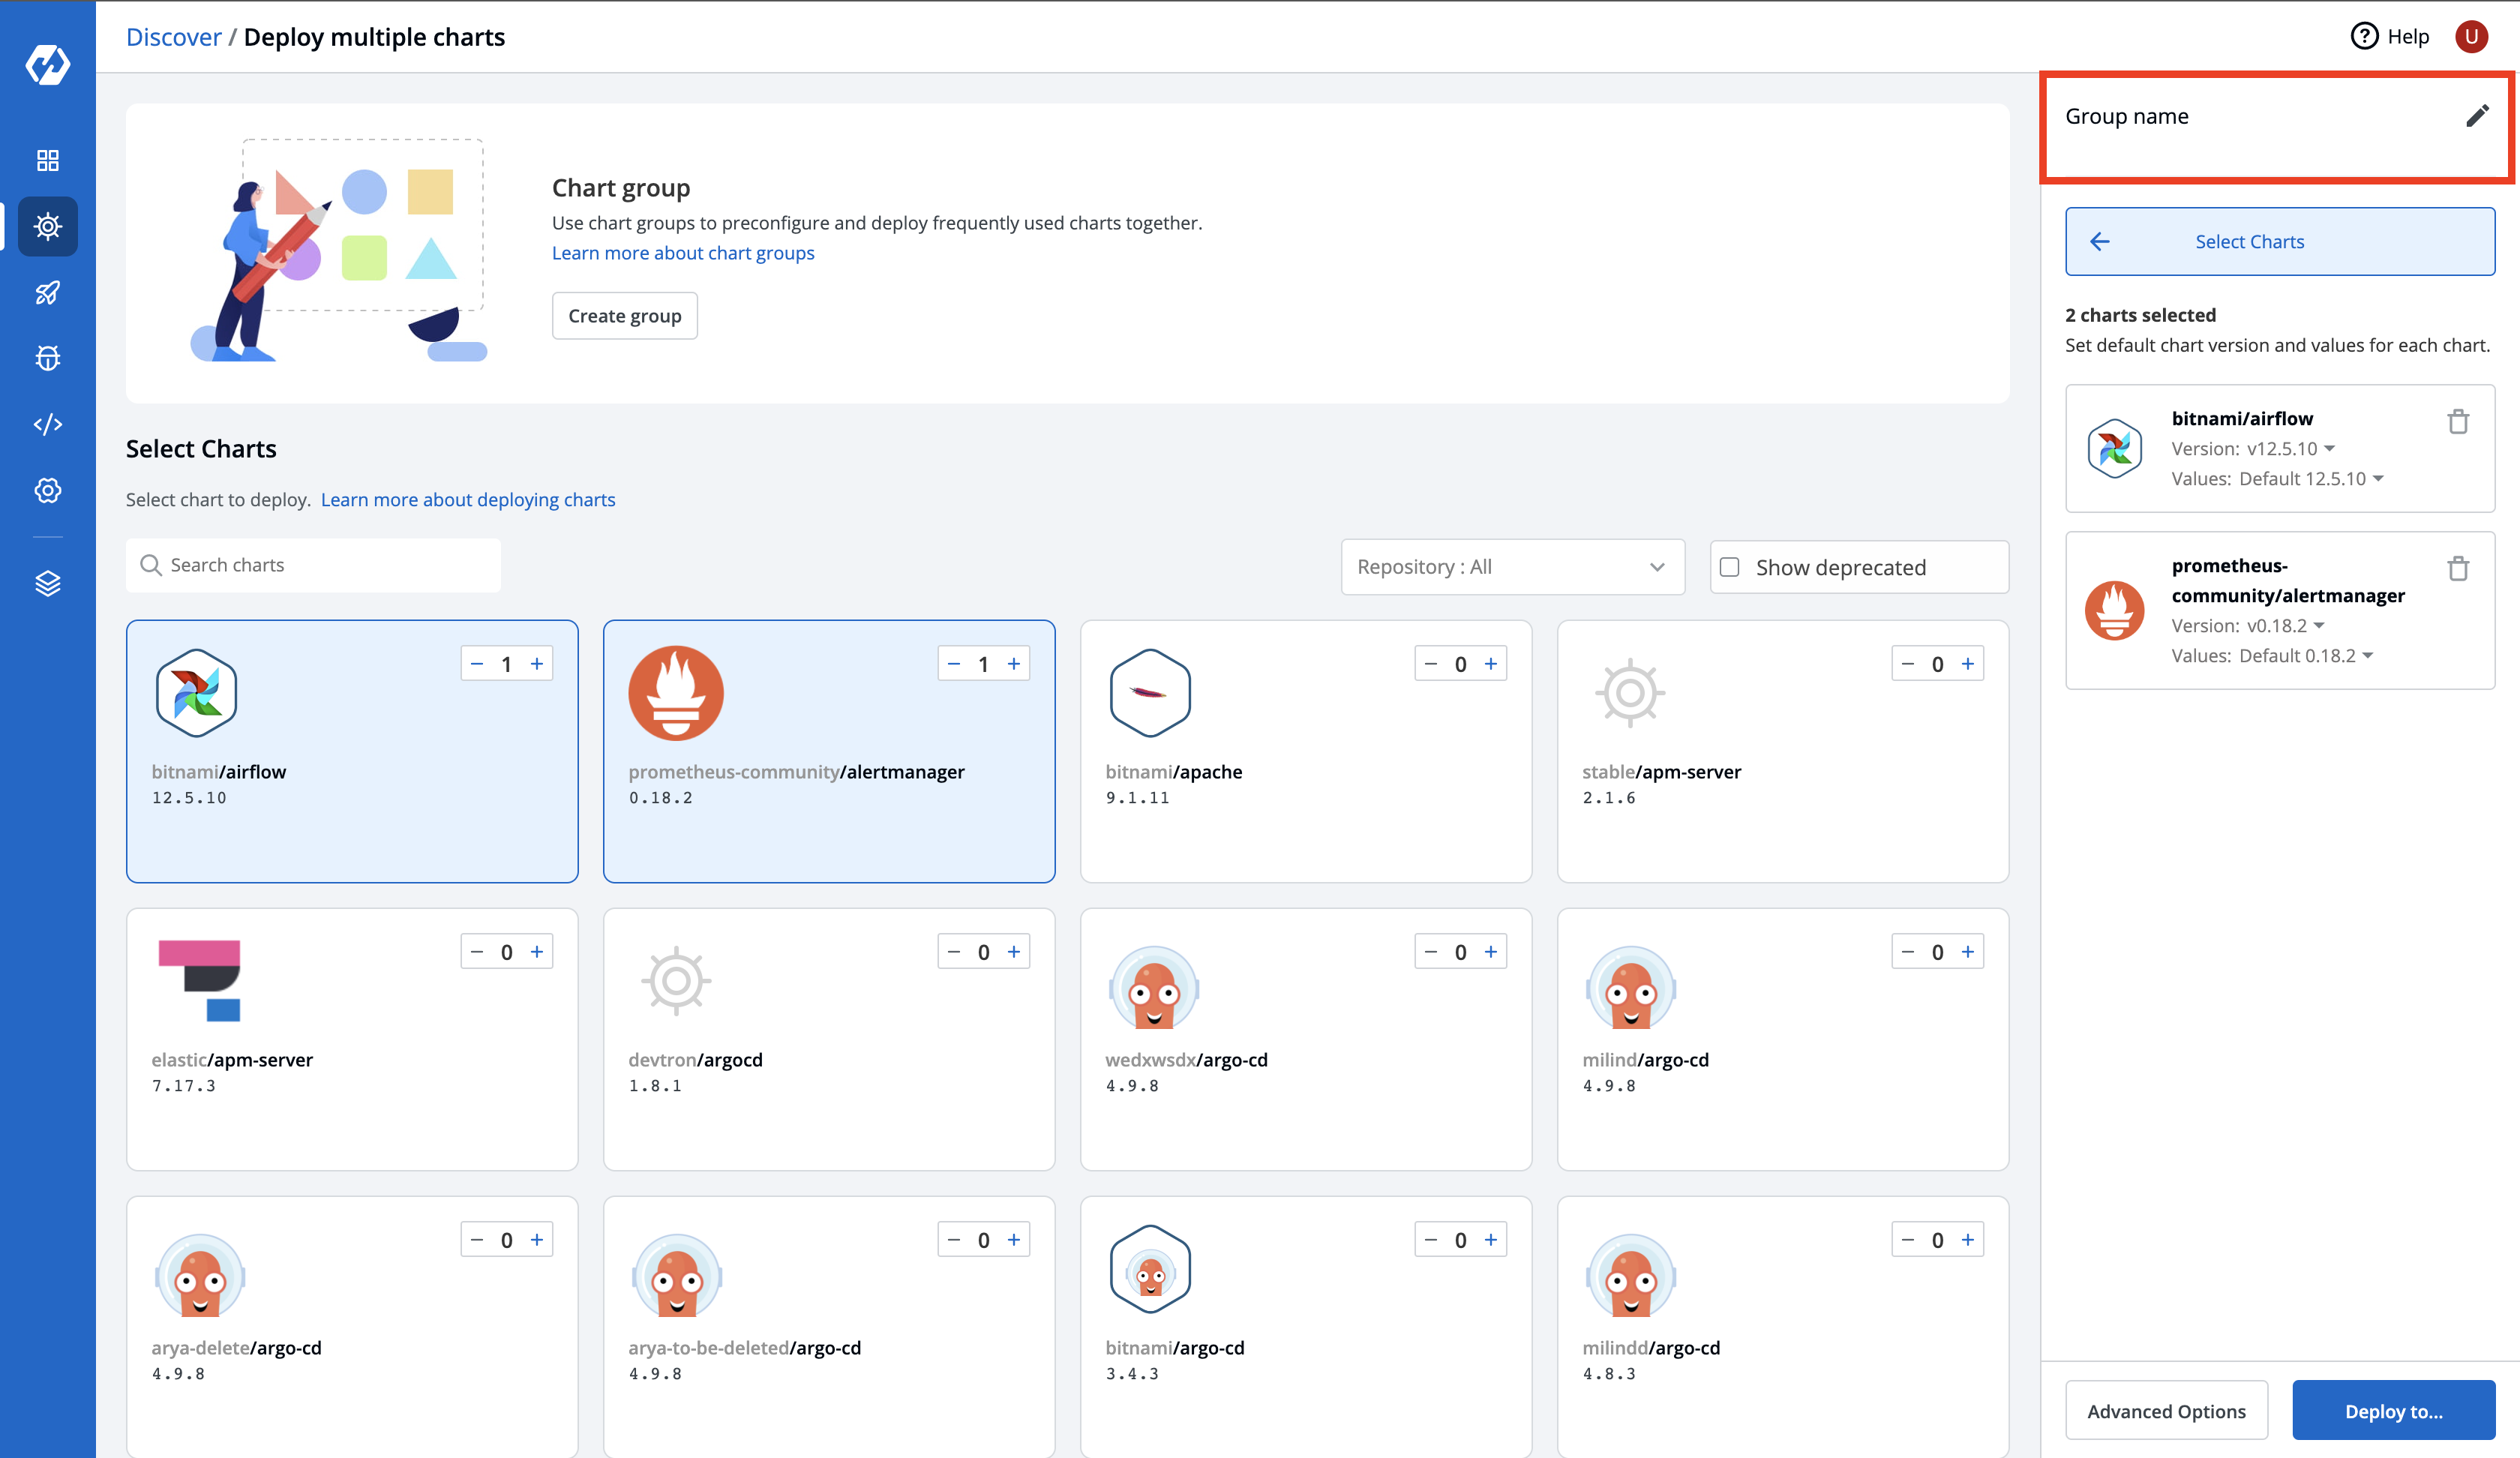Click the airflow icon in the selected charts panel
This screenshot has height=1458, width=2520.
[x=2114, y=448]
